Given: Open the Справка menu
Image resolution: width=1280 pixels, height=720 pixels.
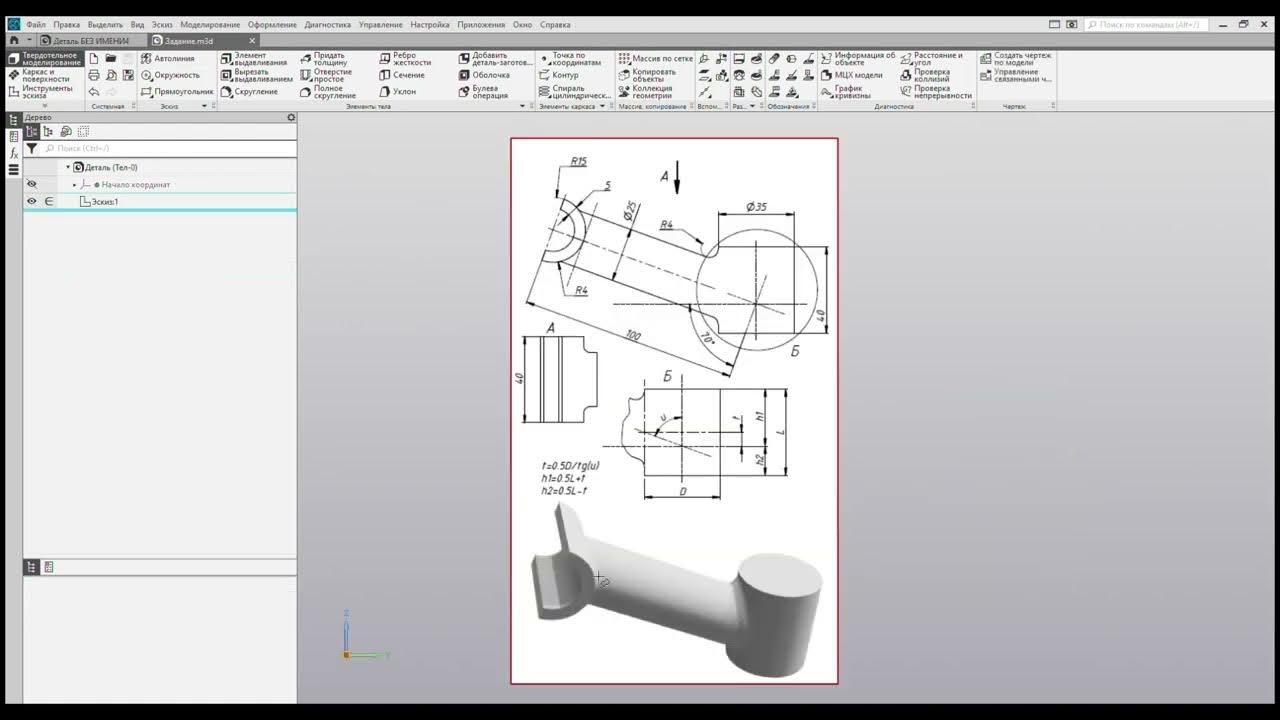Looking at the screenshot, I should pos(555,24).
